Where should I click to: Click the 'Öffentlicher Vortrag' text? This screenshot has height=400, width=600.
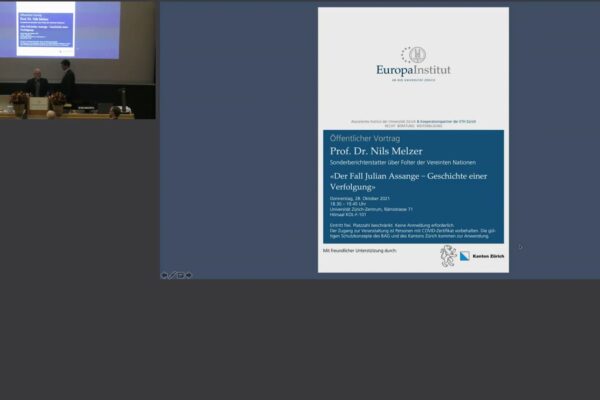tap(365, 139)
